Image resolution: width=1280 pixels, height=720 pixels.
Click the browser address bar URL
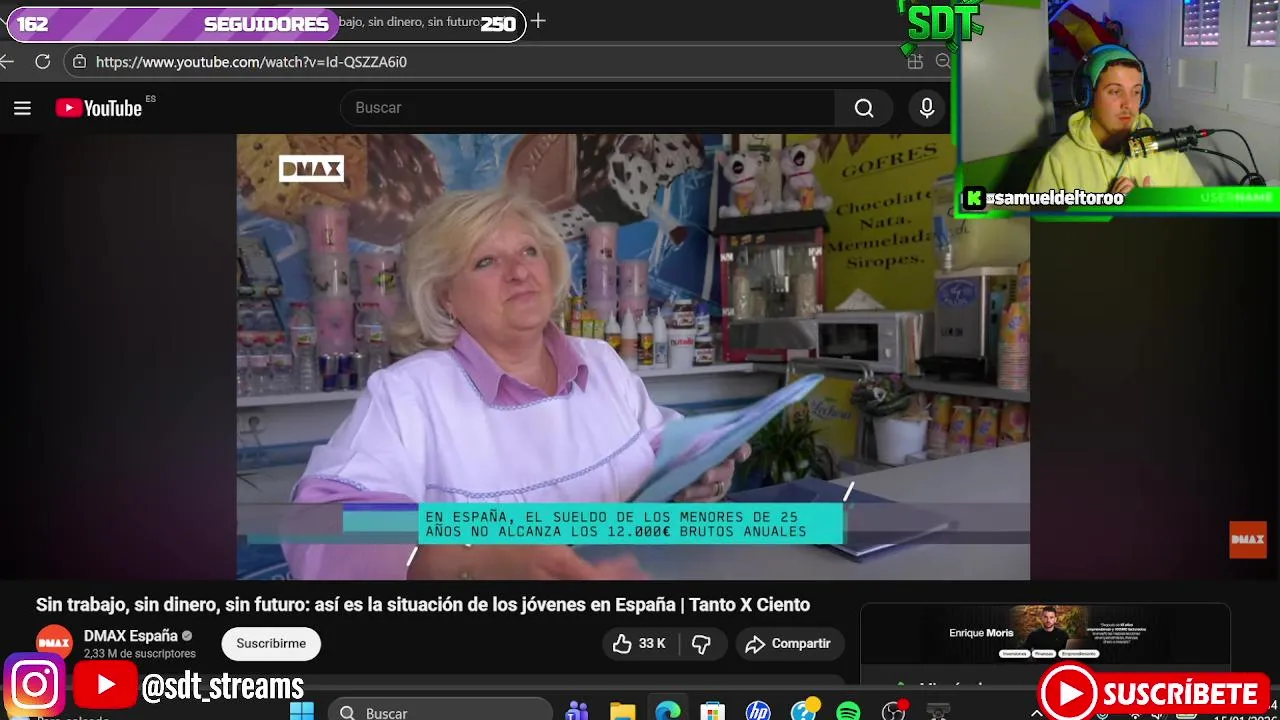(x=251, y=62)
